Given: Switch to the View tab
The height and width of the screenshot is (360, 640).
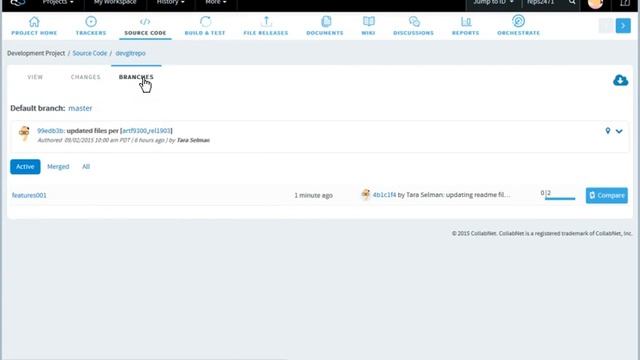Looking at the screenshot, I should (x=35, y=77).
